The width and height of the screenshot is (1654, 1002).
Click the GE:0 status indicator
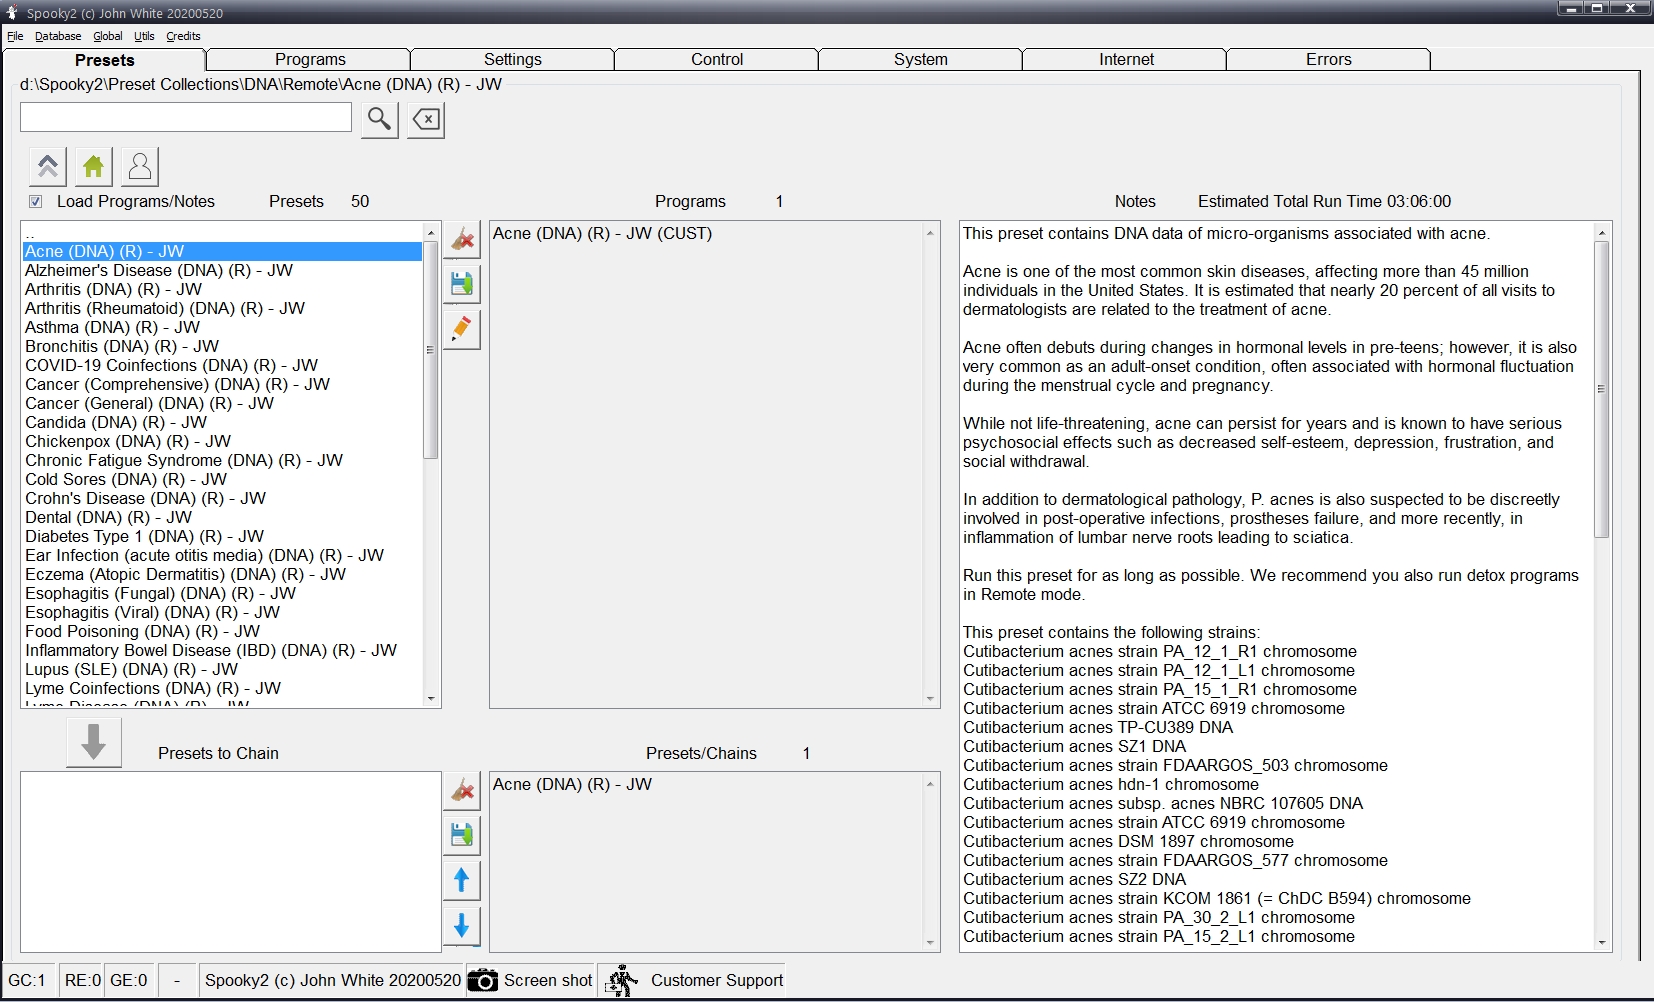(129, 981)
